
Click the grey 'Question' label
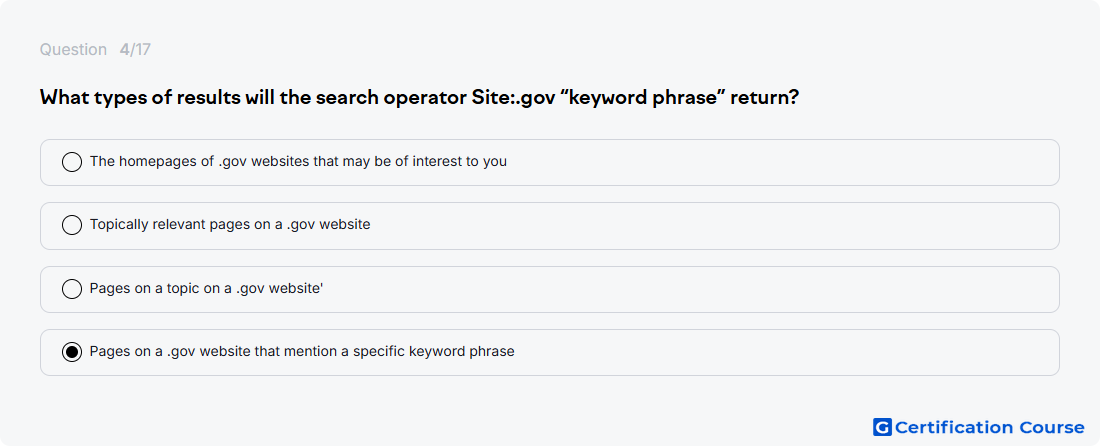(73, 50)
